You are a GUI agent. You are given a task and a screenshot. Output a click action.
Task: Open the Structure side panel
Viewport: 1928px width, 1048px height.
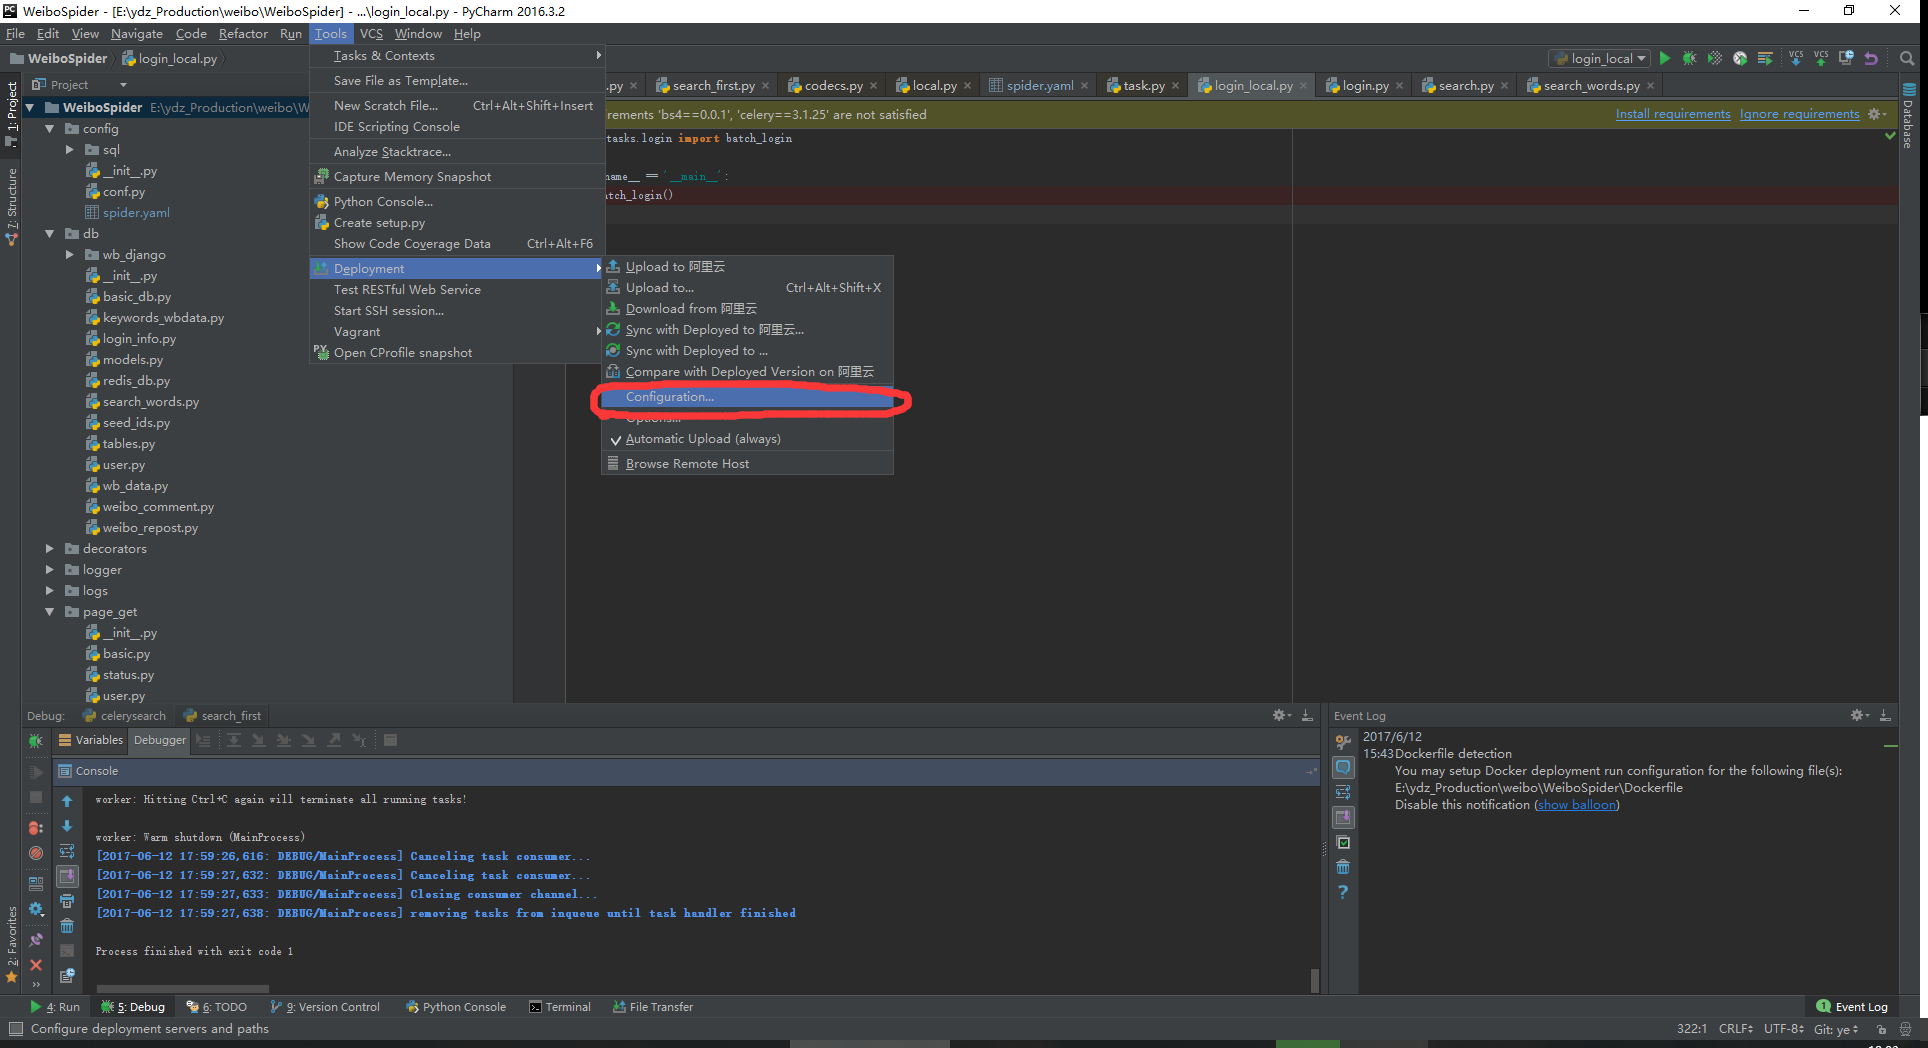point(12,205)
